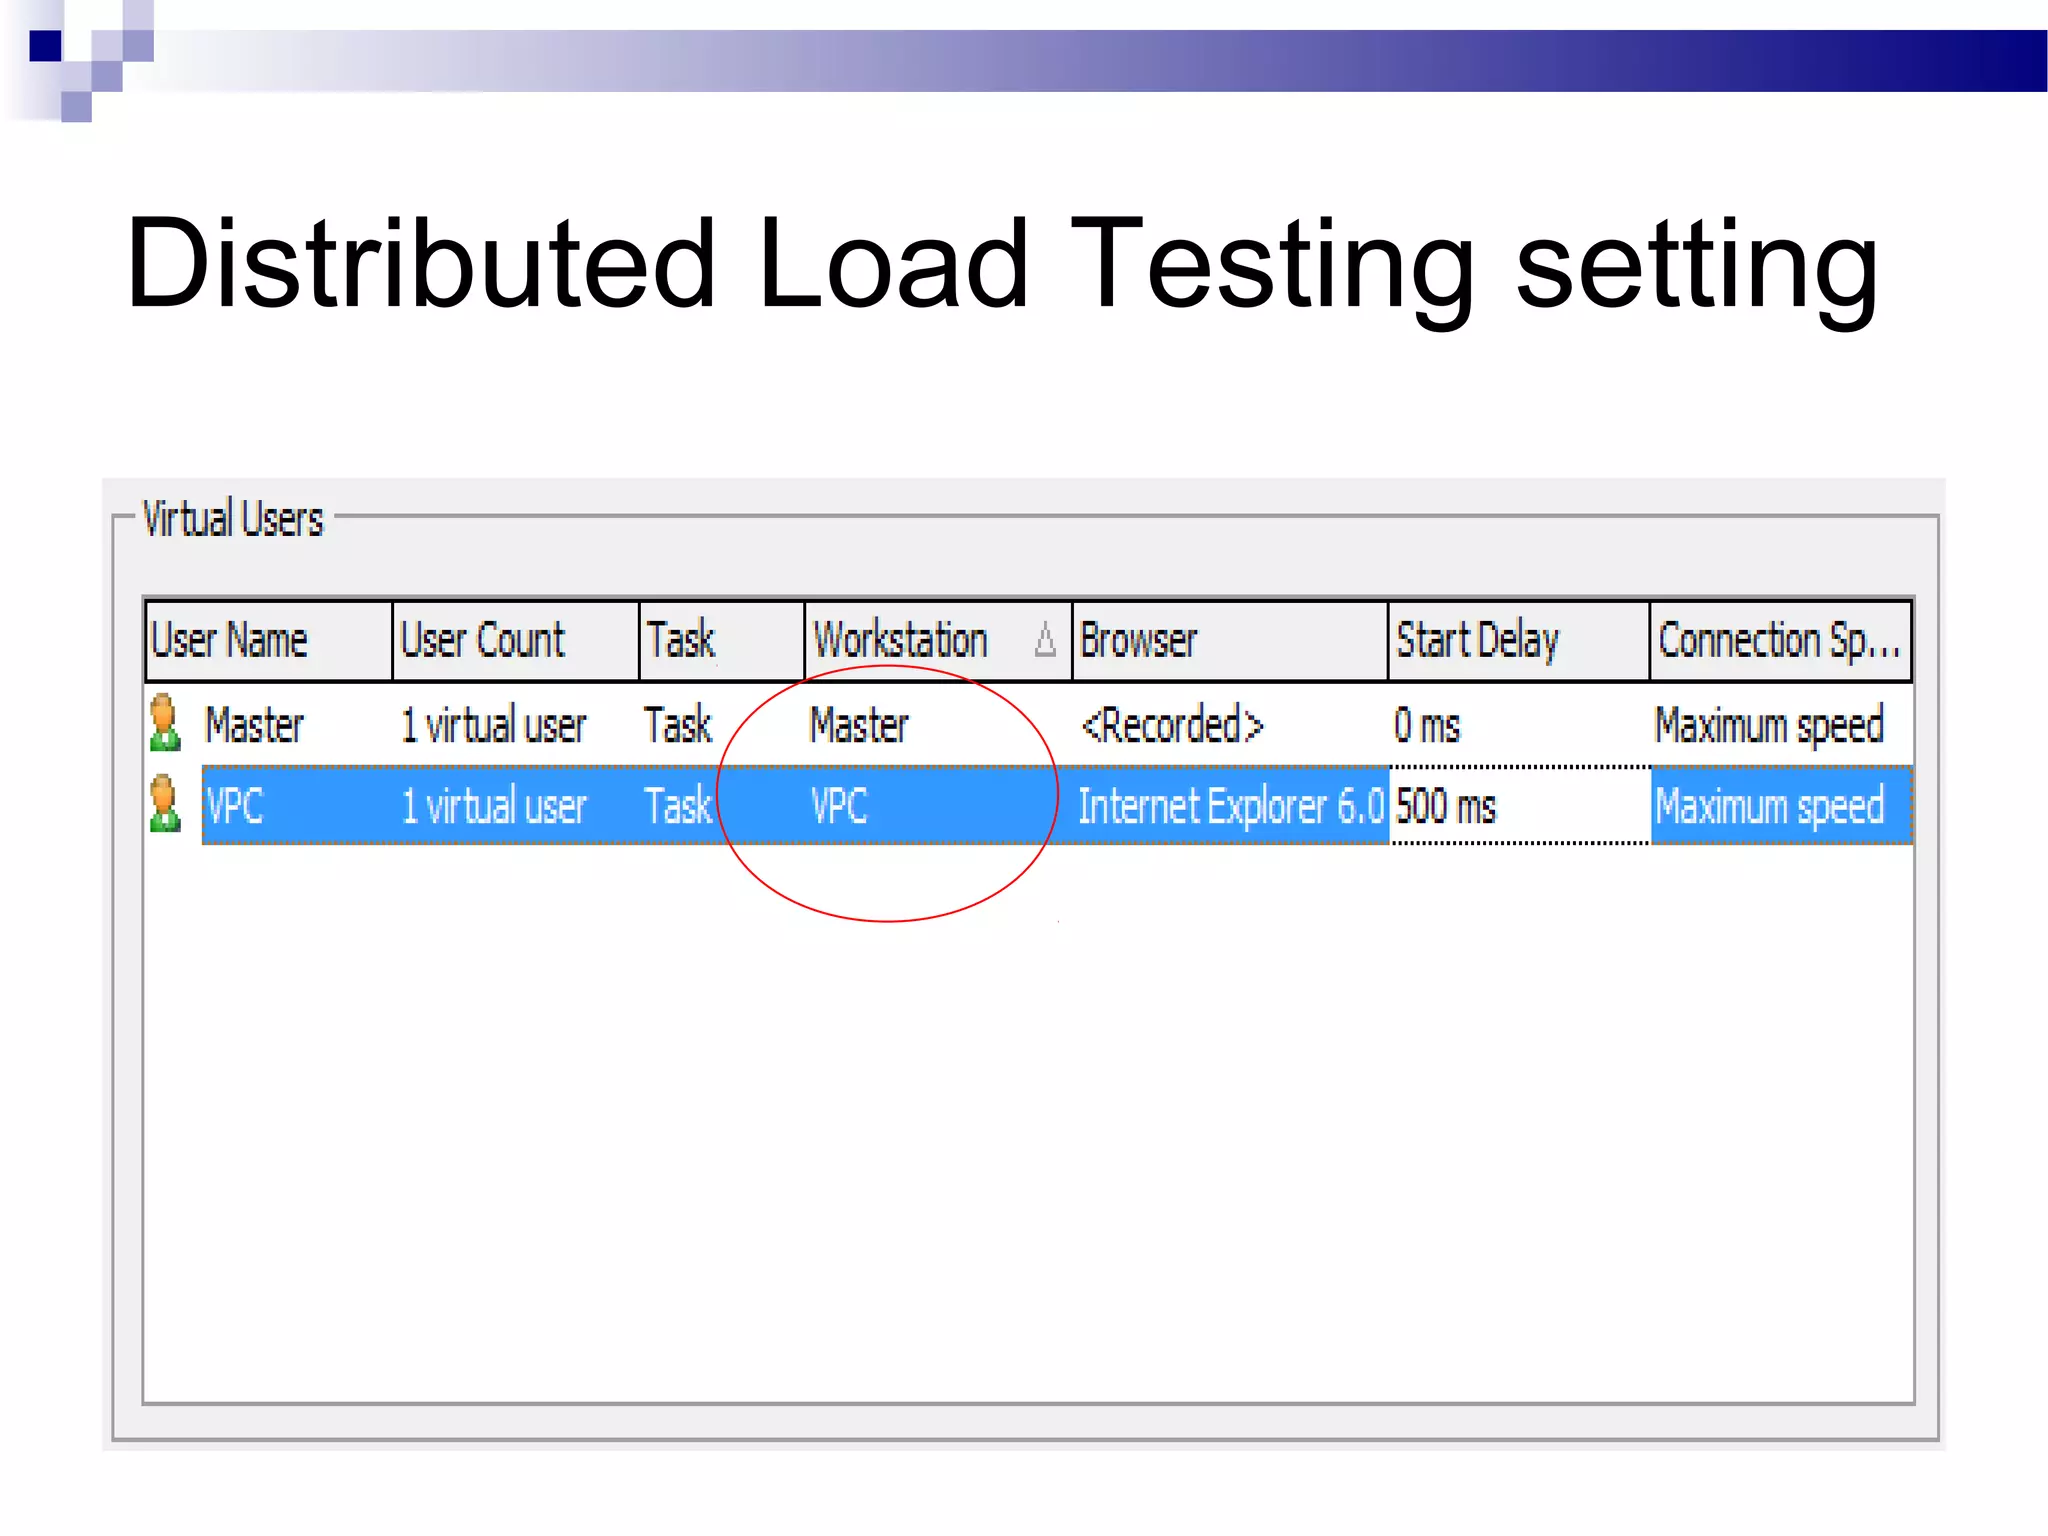Sort by the User Name column header

[269, 641]
